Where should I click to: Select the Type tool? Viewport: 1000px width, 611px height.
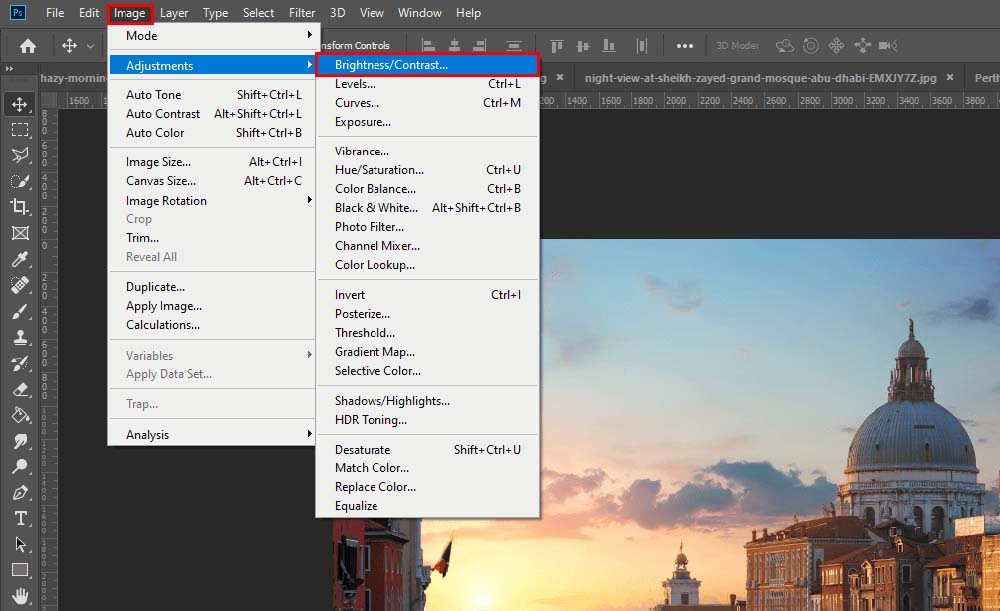pyautogui.click(x=21, y=519)
